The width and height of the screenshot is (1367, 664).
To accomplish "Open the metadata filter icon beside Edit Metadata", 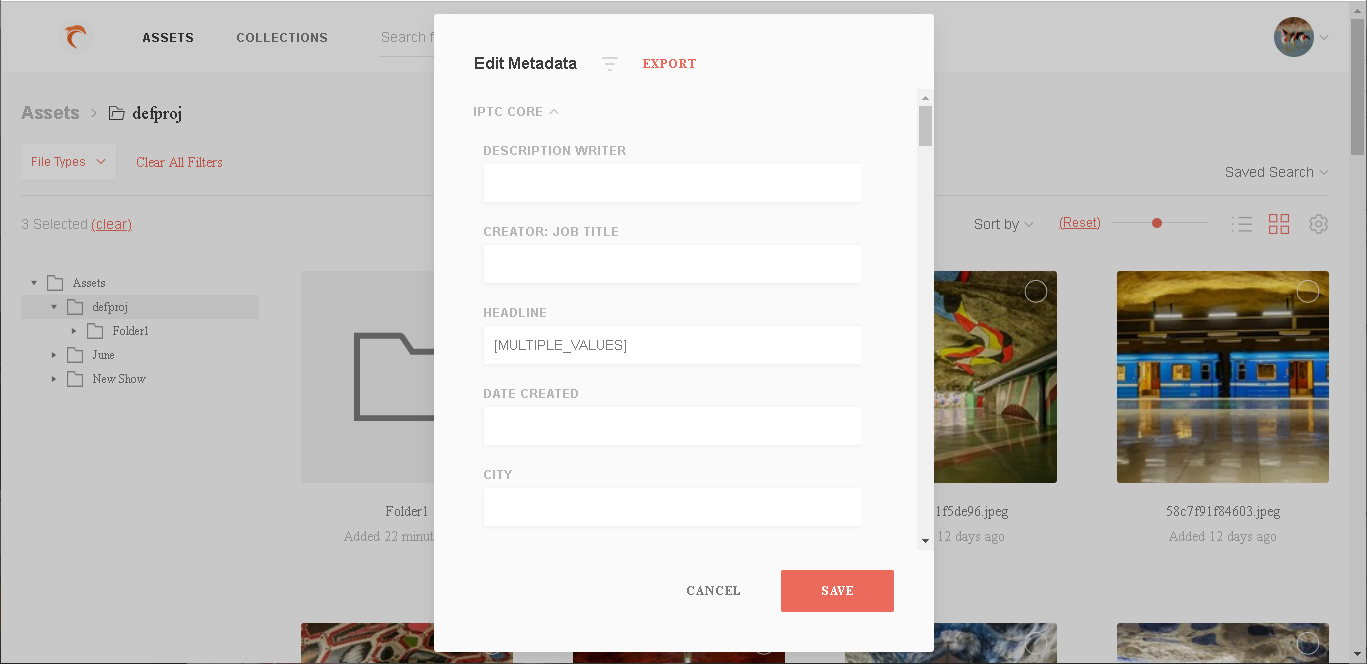I will pyautogui.click(x=610, y=64).
